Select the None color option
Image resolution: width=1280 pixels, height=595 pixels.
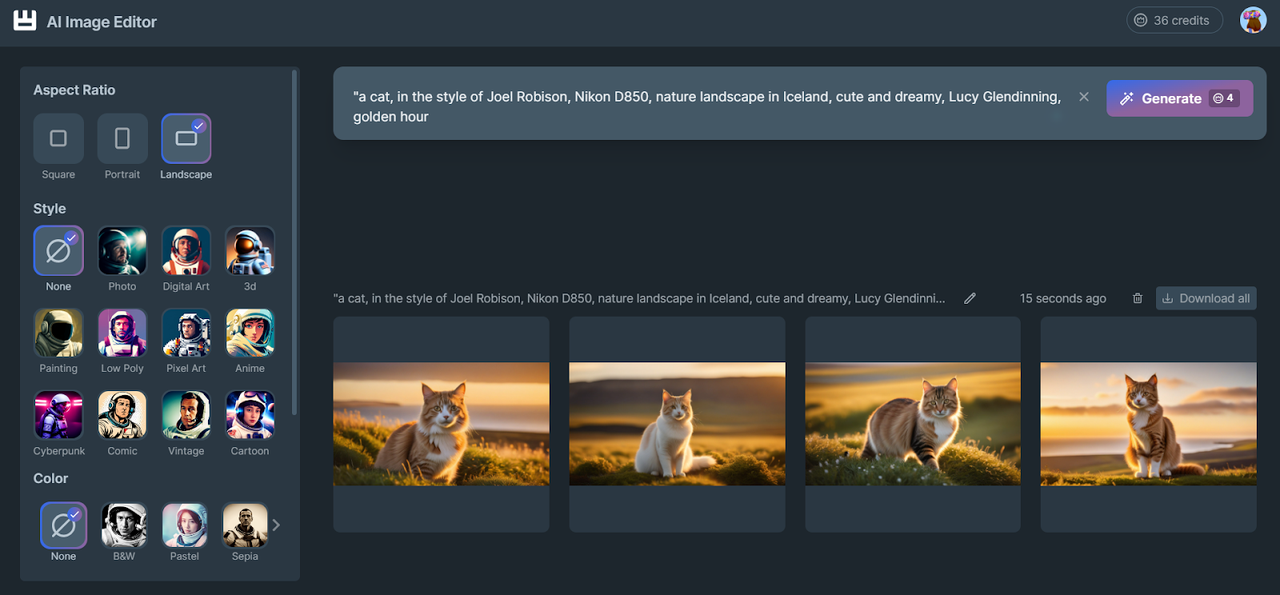pyautogui.click(x=63, y=525)
